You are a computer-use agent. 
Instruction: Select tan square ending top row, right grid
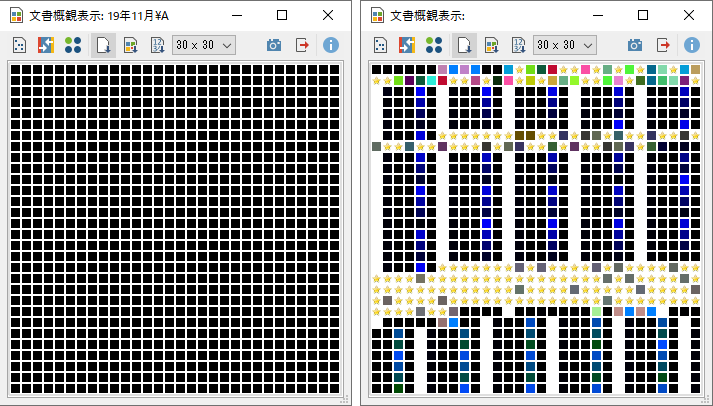[695, 70]
